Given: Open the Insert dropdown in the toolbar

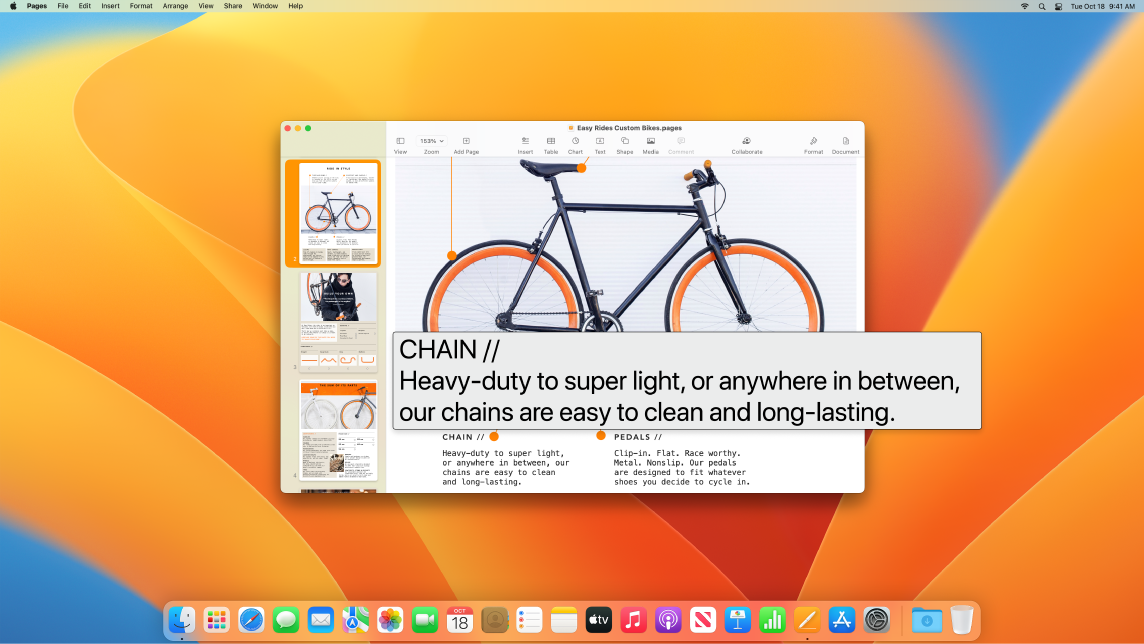Looking at the screenshot, I should click(525, 141).
